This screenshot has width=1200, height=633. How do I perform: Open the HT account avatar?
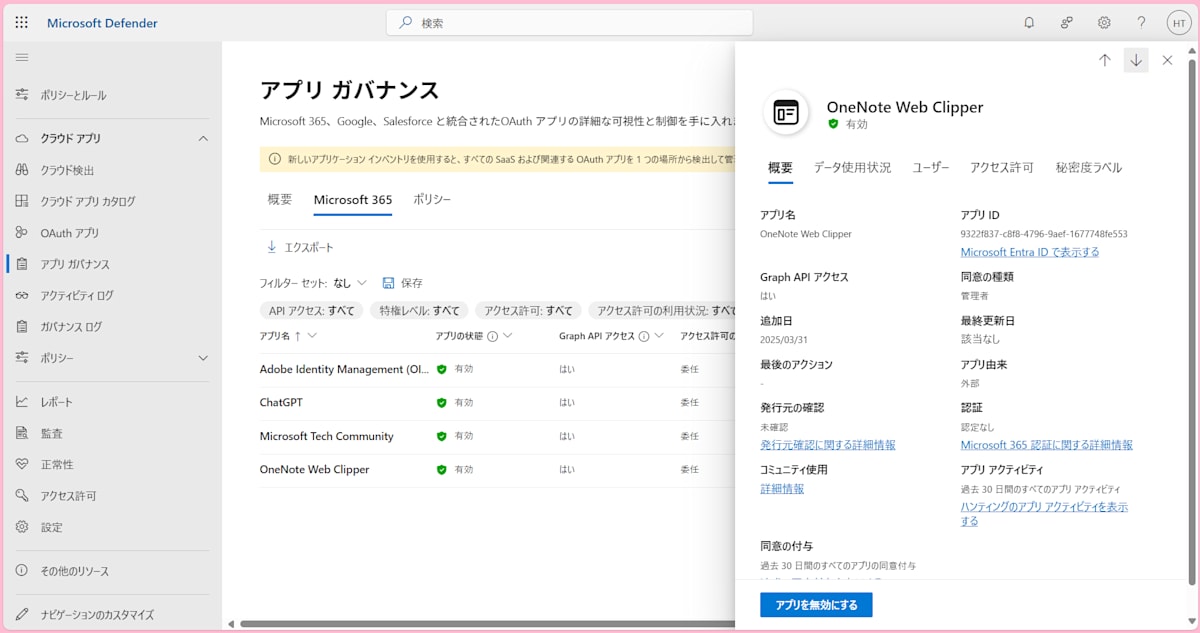coord(1179,23)
